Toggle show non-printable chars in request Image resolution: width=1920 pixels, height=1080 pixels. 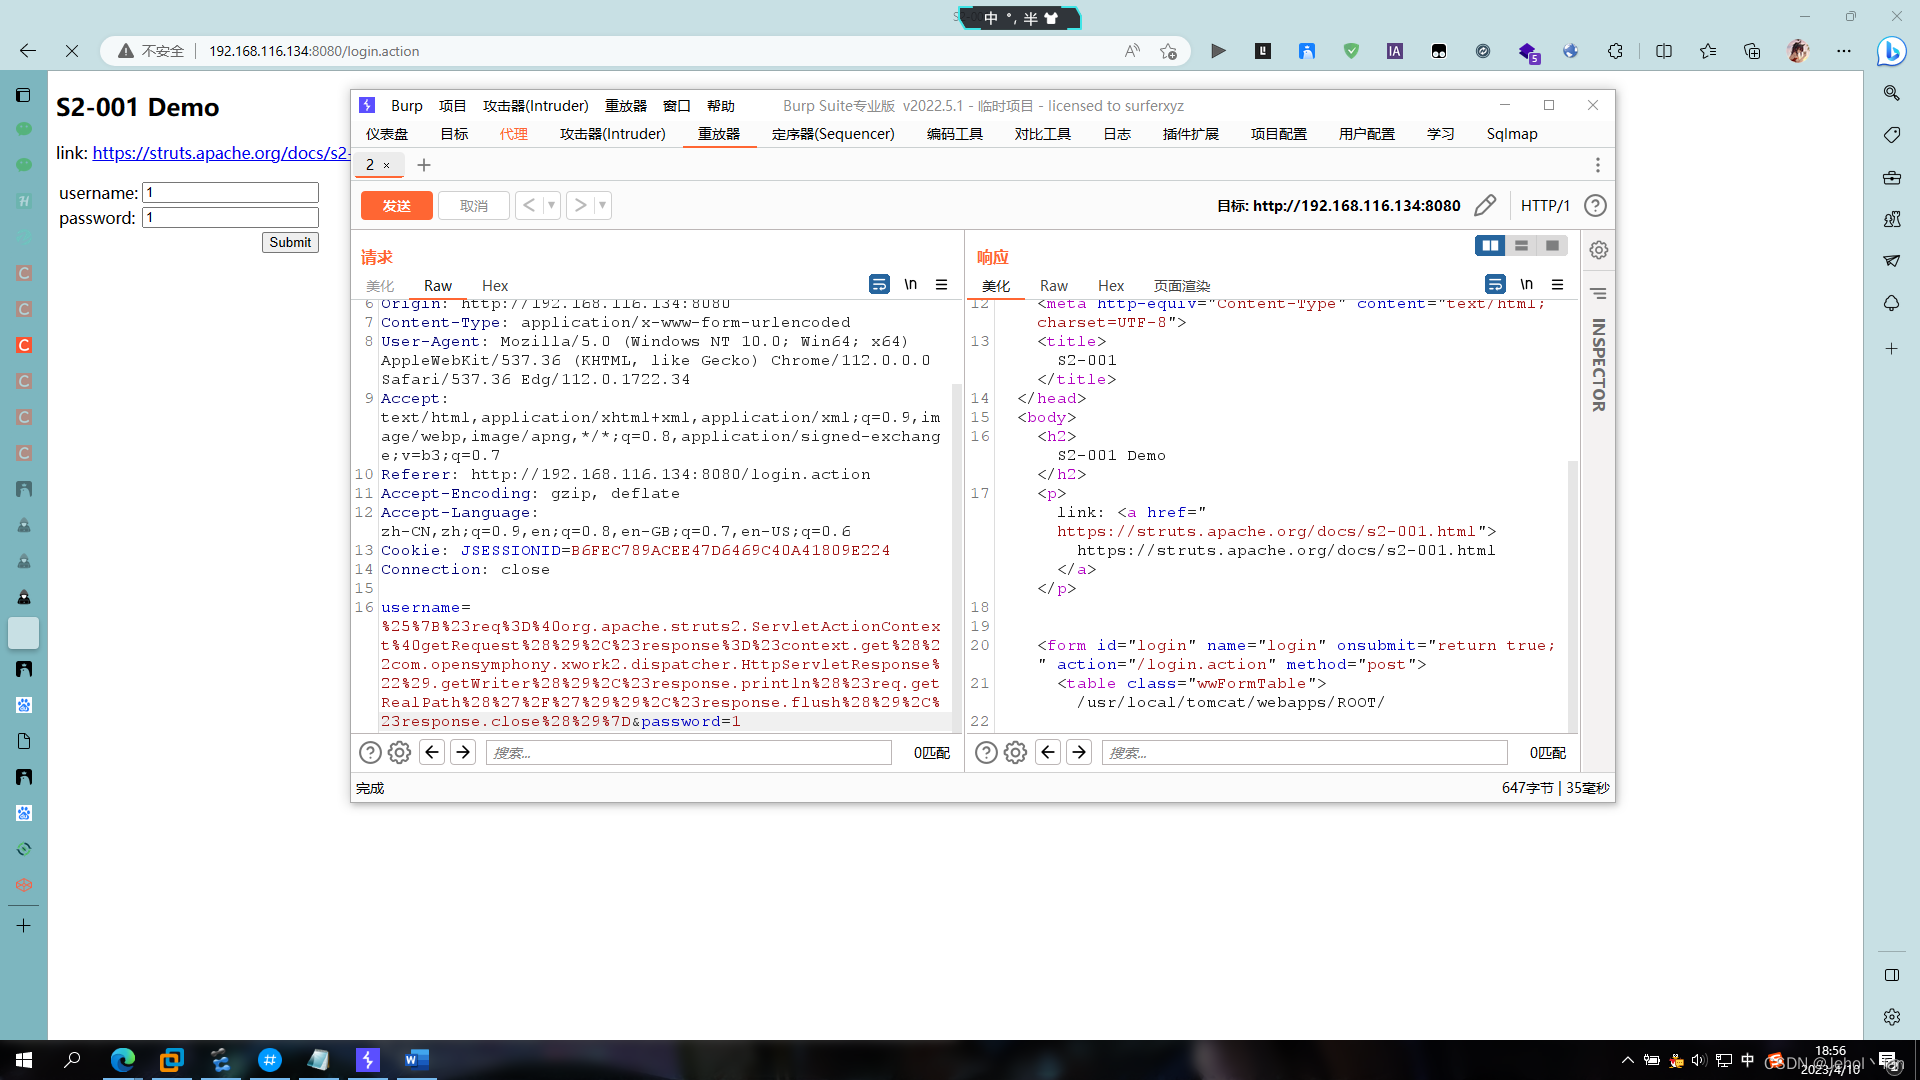click(910, 284)
